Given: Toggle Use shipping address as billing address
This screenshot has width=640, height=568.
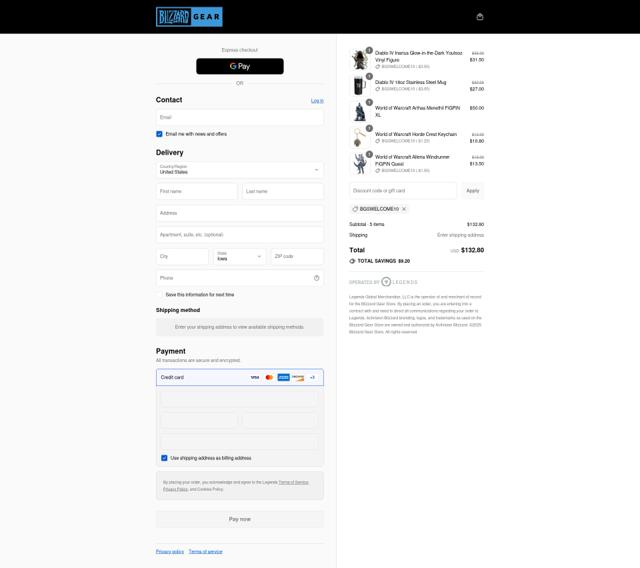Looking at the screenshot, I should coord(164,458).
